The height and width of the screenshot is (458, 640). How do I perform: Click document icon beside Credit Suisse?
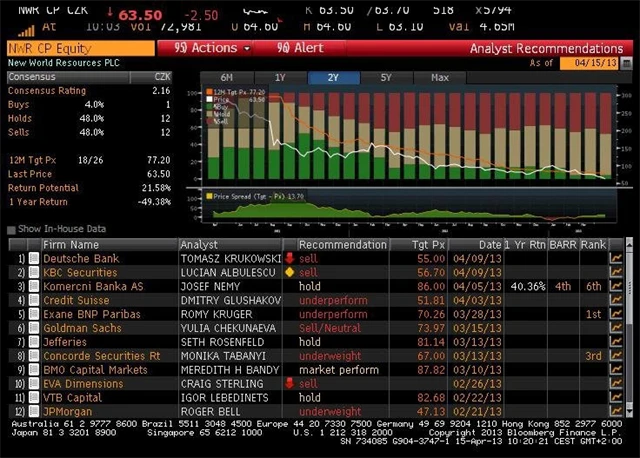tap(33, 300)
